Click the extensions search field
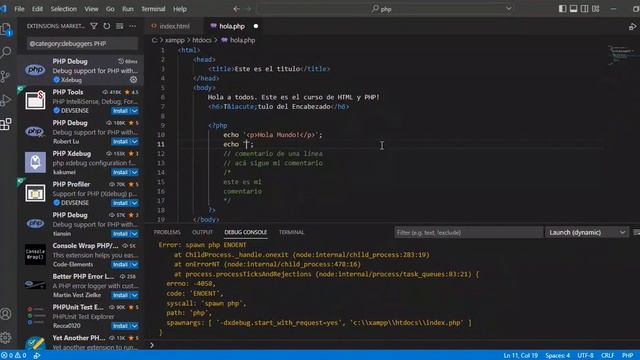The height and width of the screenshot is (360, 640). point(82,43)
